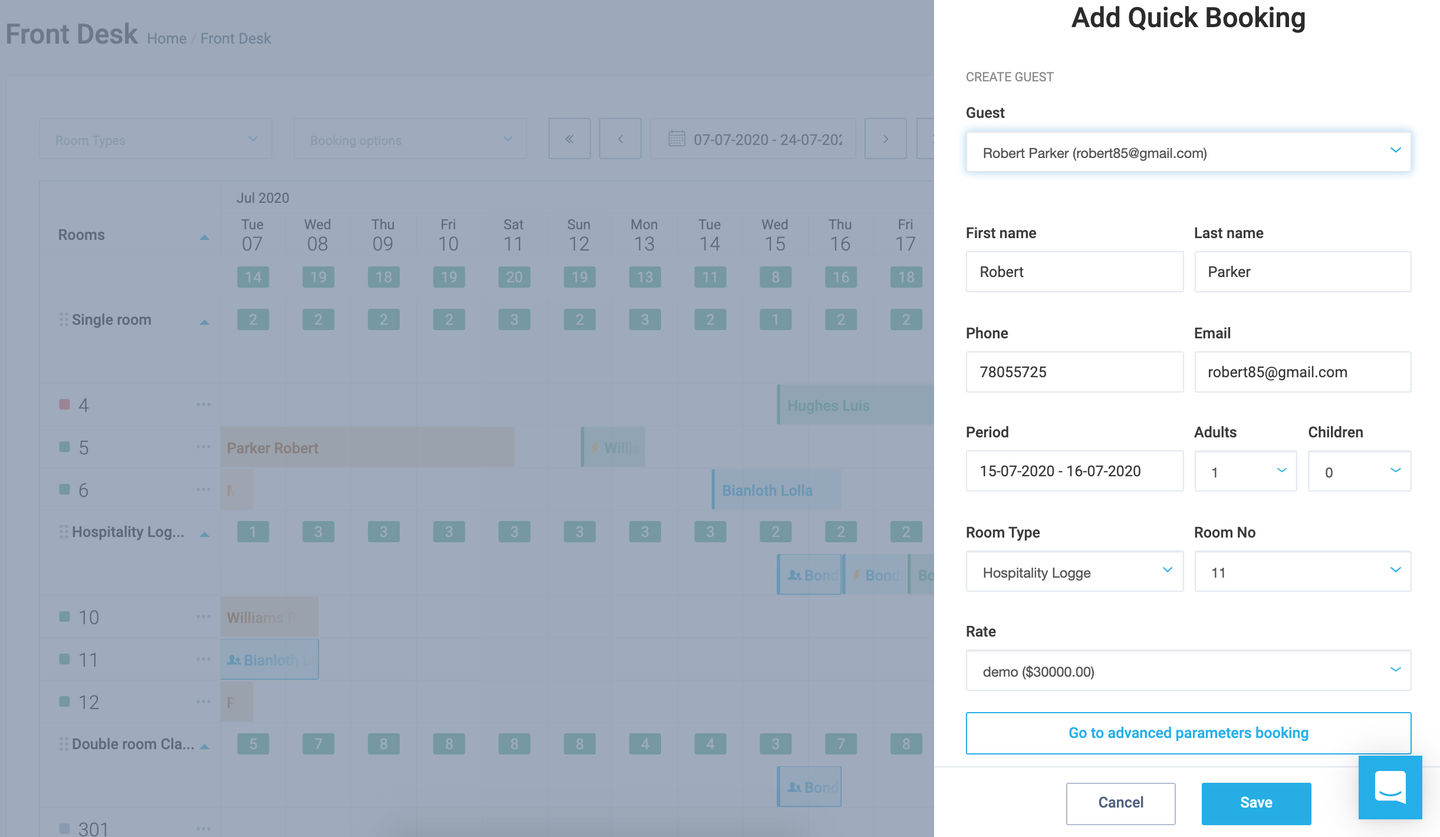Collapse the Double room Classic group
Viewport: 1440px width, 837px height.
click(204, 746)
